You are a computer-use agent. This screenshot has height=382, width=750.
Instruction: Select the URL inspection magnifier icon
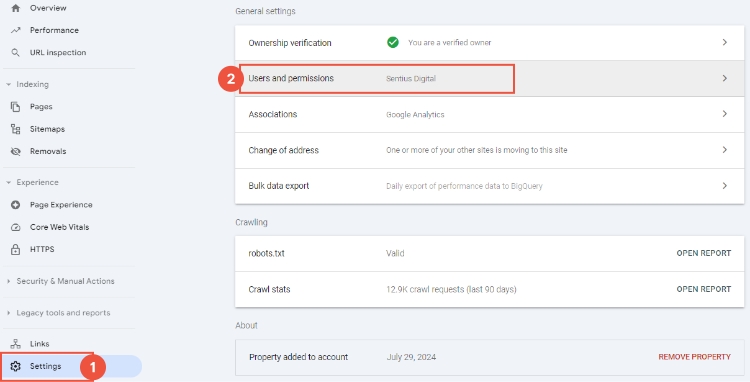tap(16, 53)
